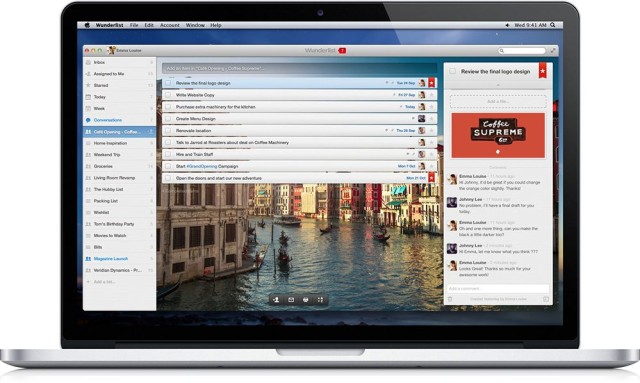Check off Write Website Copy
The width and height of the screenshot is (640, 383).
point(168,95)
